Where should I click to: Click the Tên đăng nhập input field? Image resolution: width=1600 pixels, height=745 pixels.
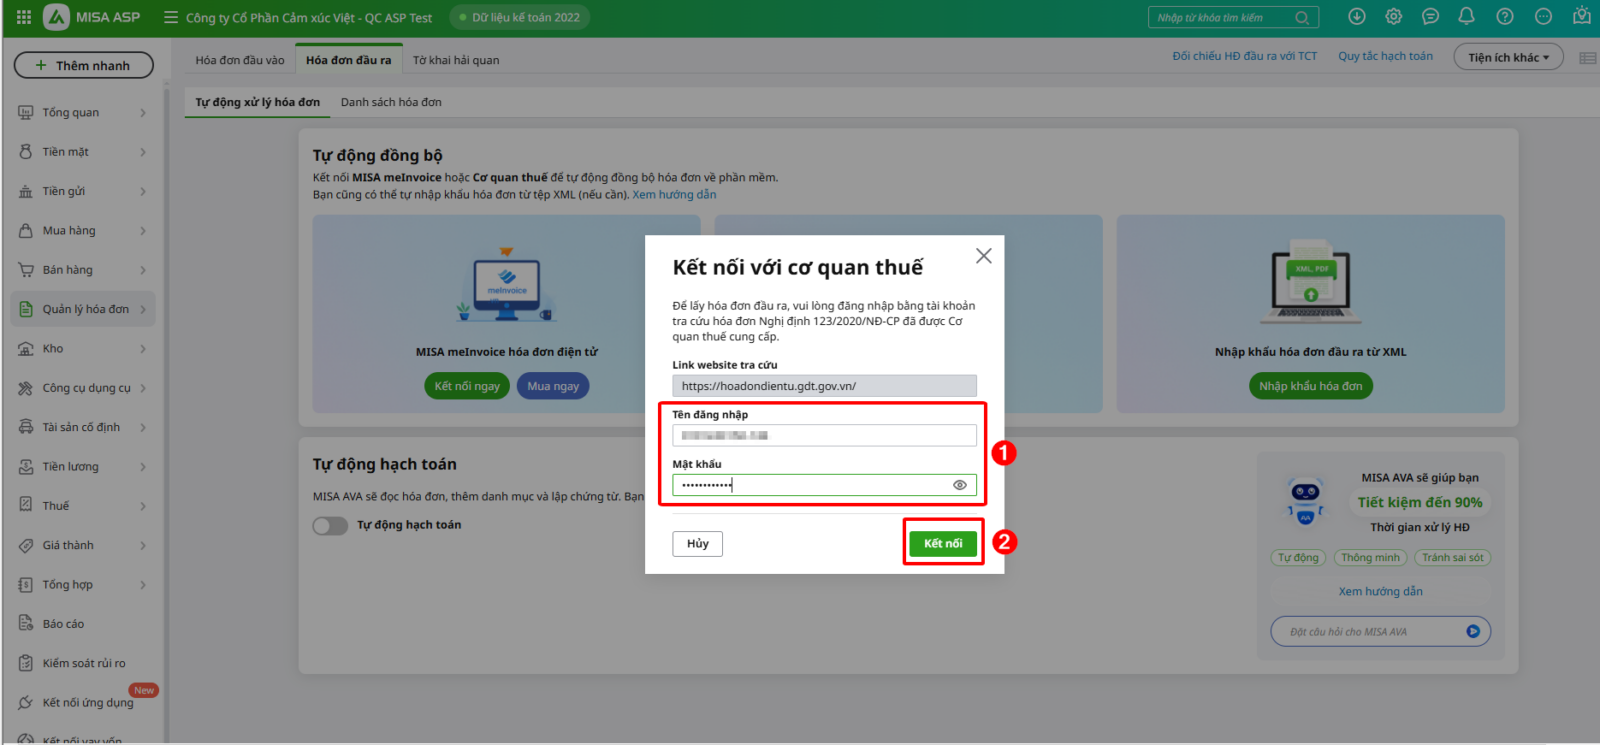point(824,435)
